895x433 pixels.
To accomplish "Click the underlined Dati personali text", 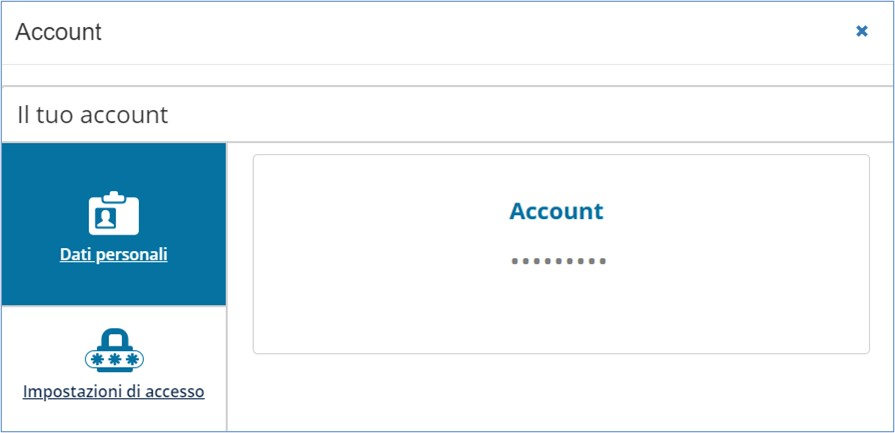I will (x=114, y=254).
